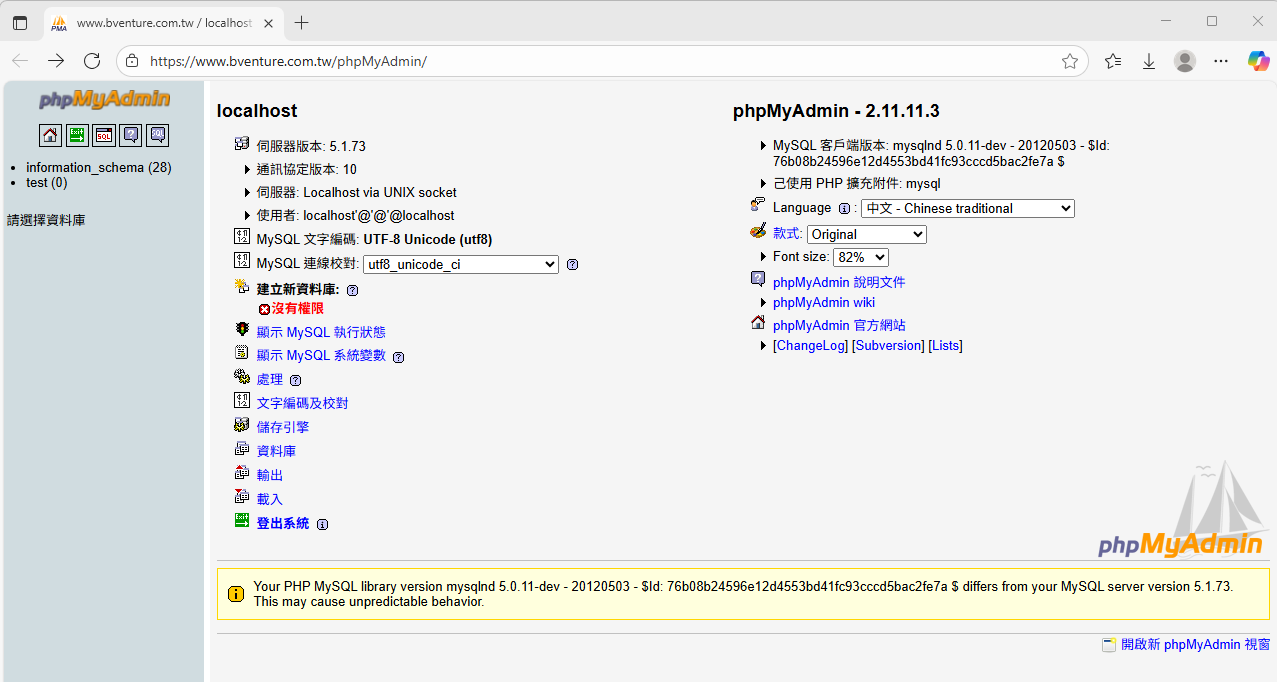Image resolution: width=1277 pixels, height=682 pixels.
Task: Open phpMyAdmin 說明文件 link
Action: coord(839,283)
